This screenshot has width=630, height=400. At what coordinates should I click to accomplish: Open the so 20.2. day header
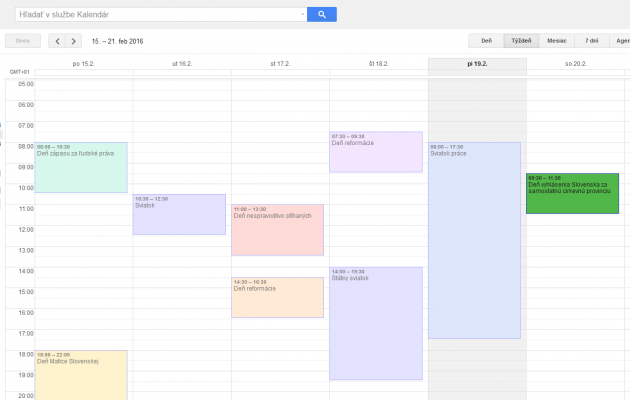(576, 63)
